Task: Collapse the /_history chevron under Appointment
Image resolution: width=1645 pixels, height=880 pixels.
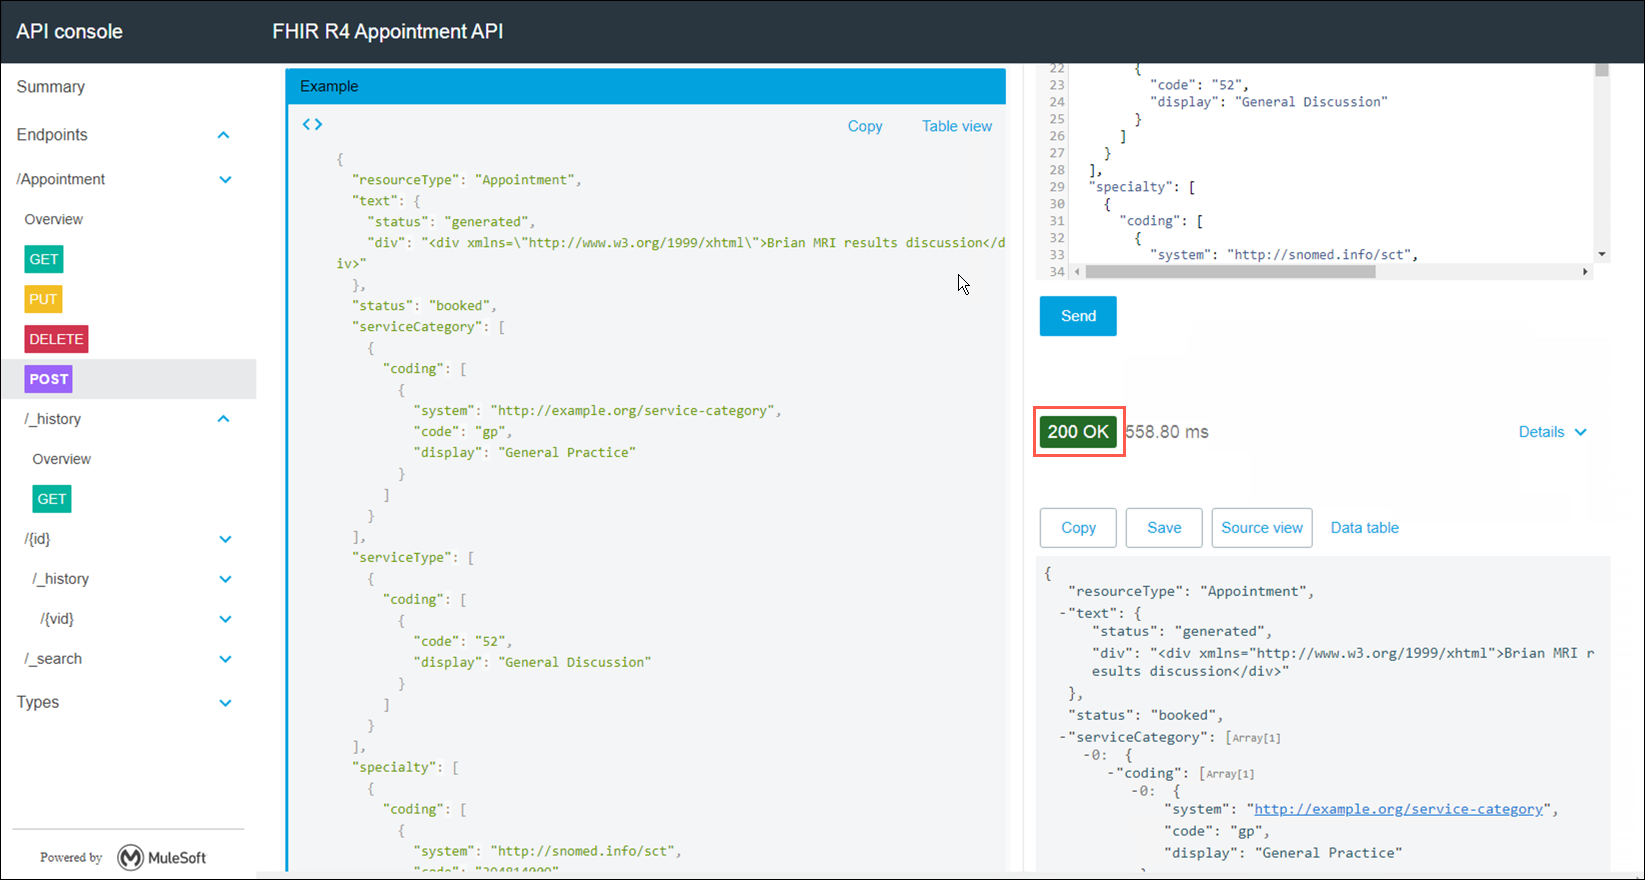Action: coord(224,419)
